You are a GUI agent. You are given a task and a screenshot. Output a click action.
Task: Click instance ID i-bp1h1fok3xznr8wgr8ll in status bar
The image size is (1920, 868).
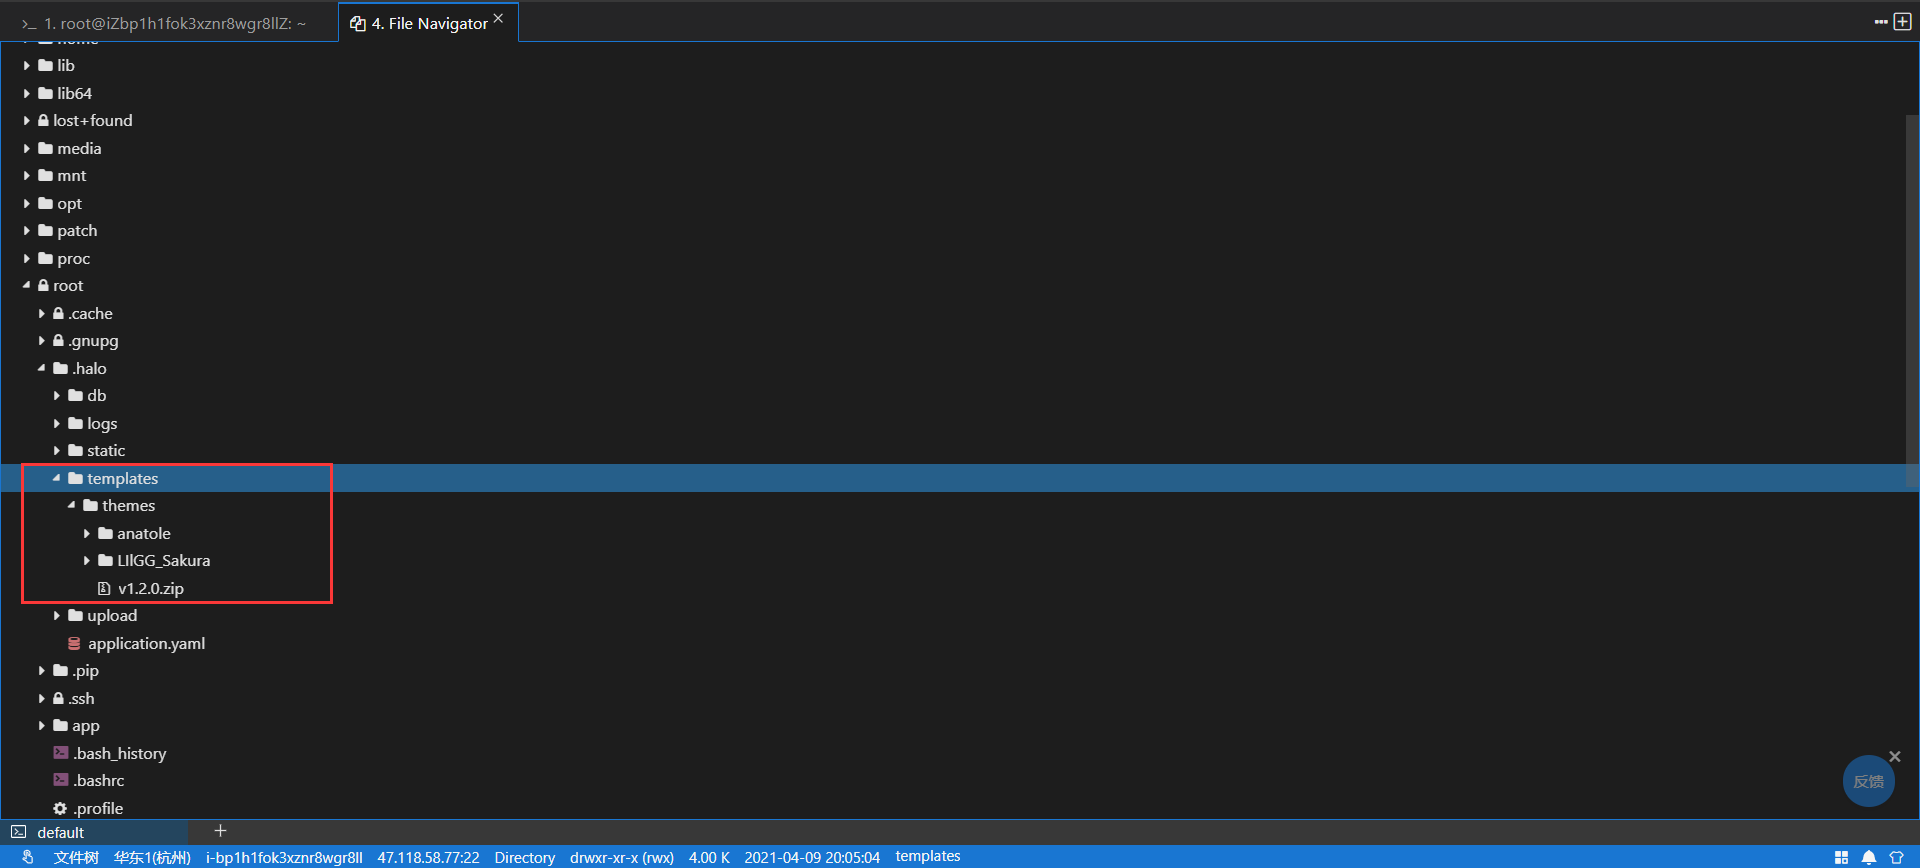click(x=284, y=857)
